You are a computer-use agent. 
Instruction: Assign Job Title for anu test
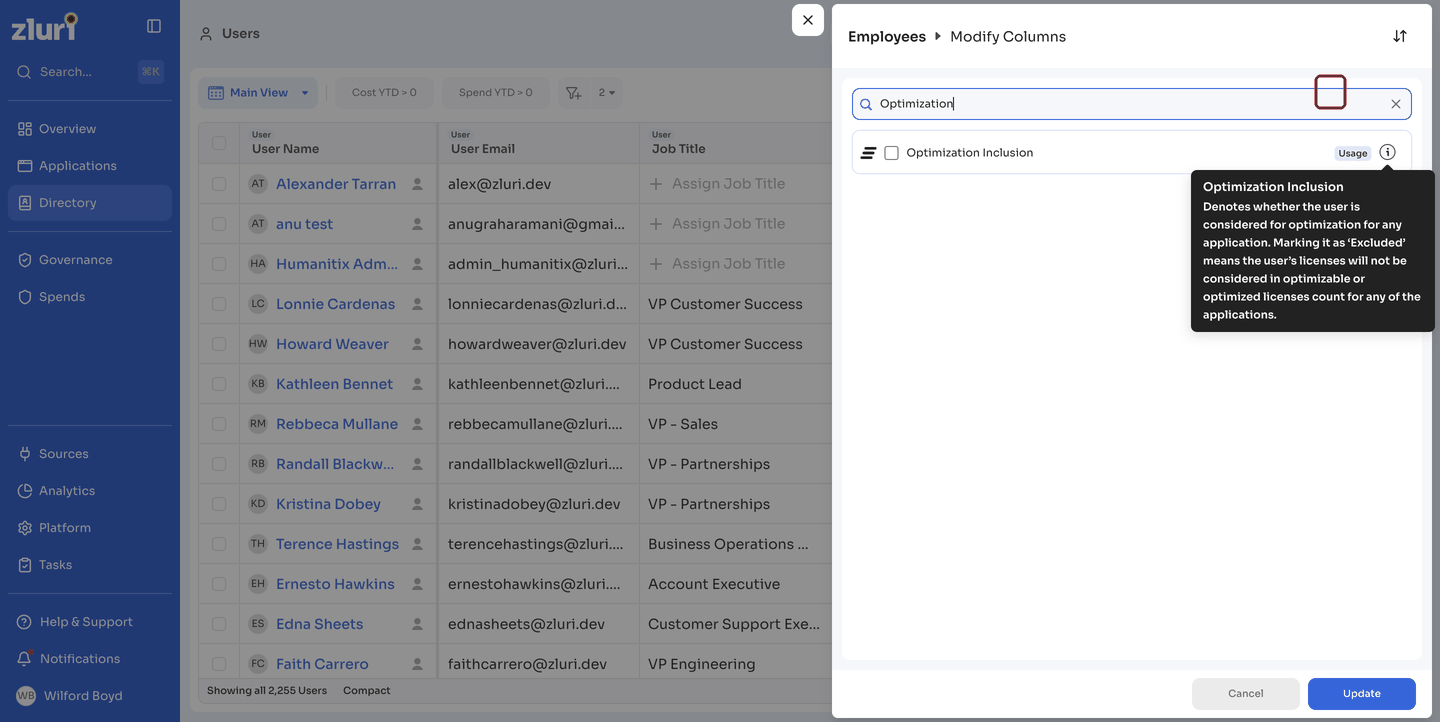(717, 224)
